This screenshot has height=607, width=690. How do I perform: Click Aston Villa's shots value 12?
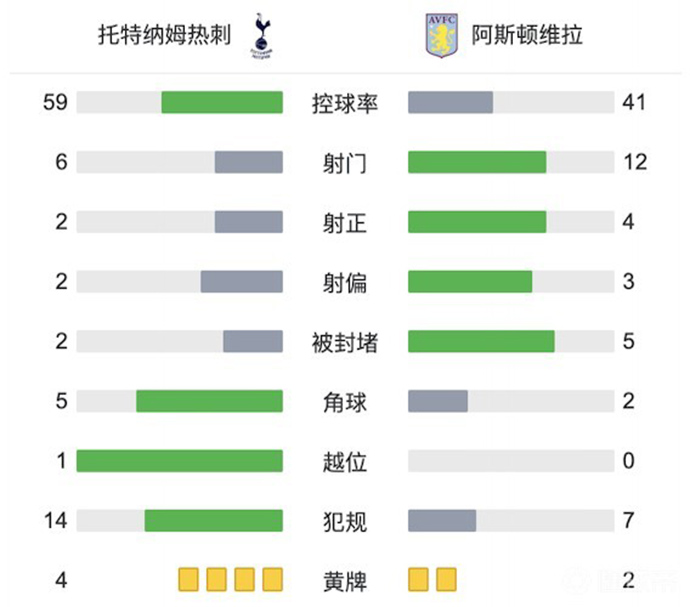pyautogui.click(x=634, y=162)
